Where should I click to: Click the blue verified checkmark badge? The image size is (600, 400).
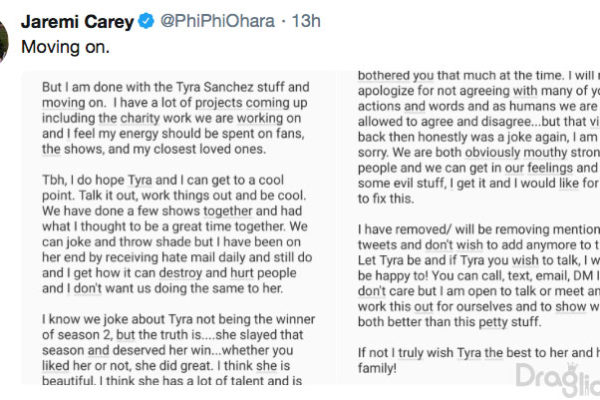(x=146, y=21)
